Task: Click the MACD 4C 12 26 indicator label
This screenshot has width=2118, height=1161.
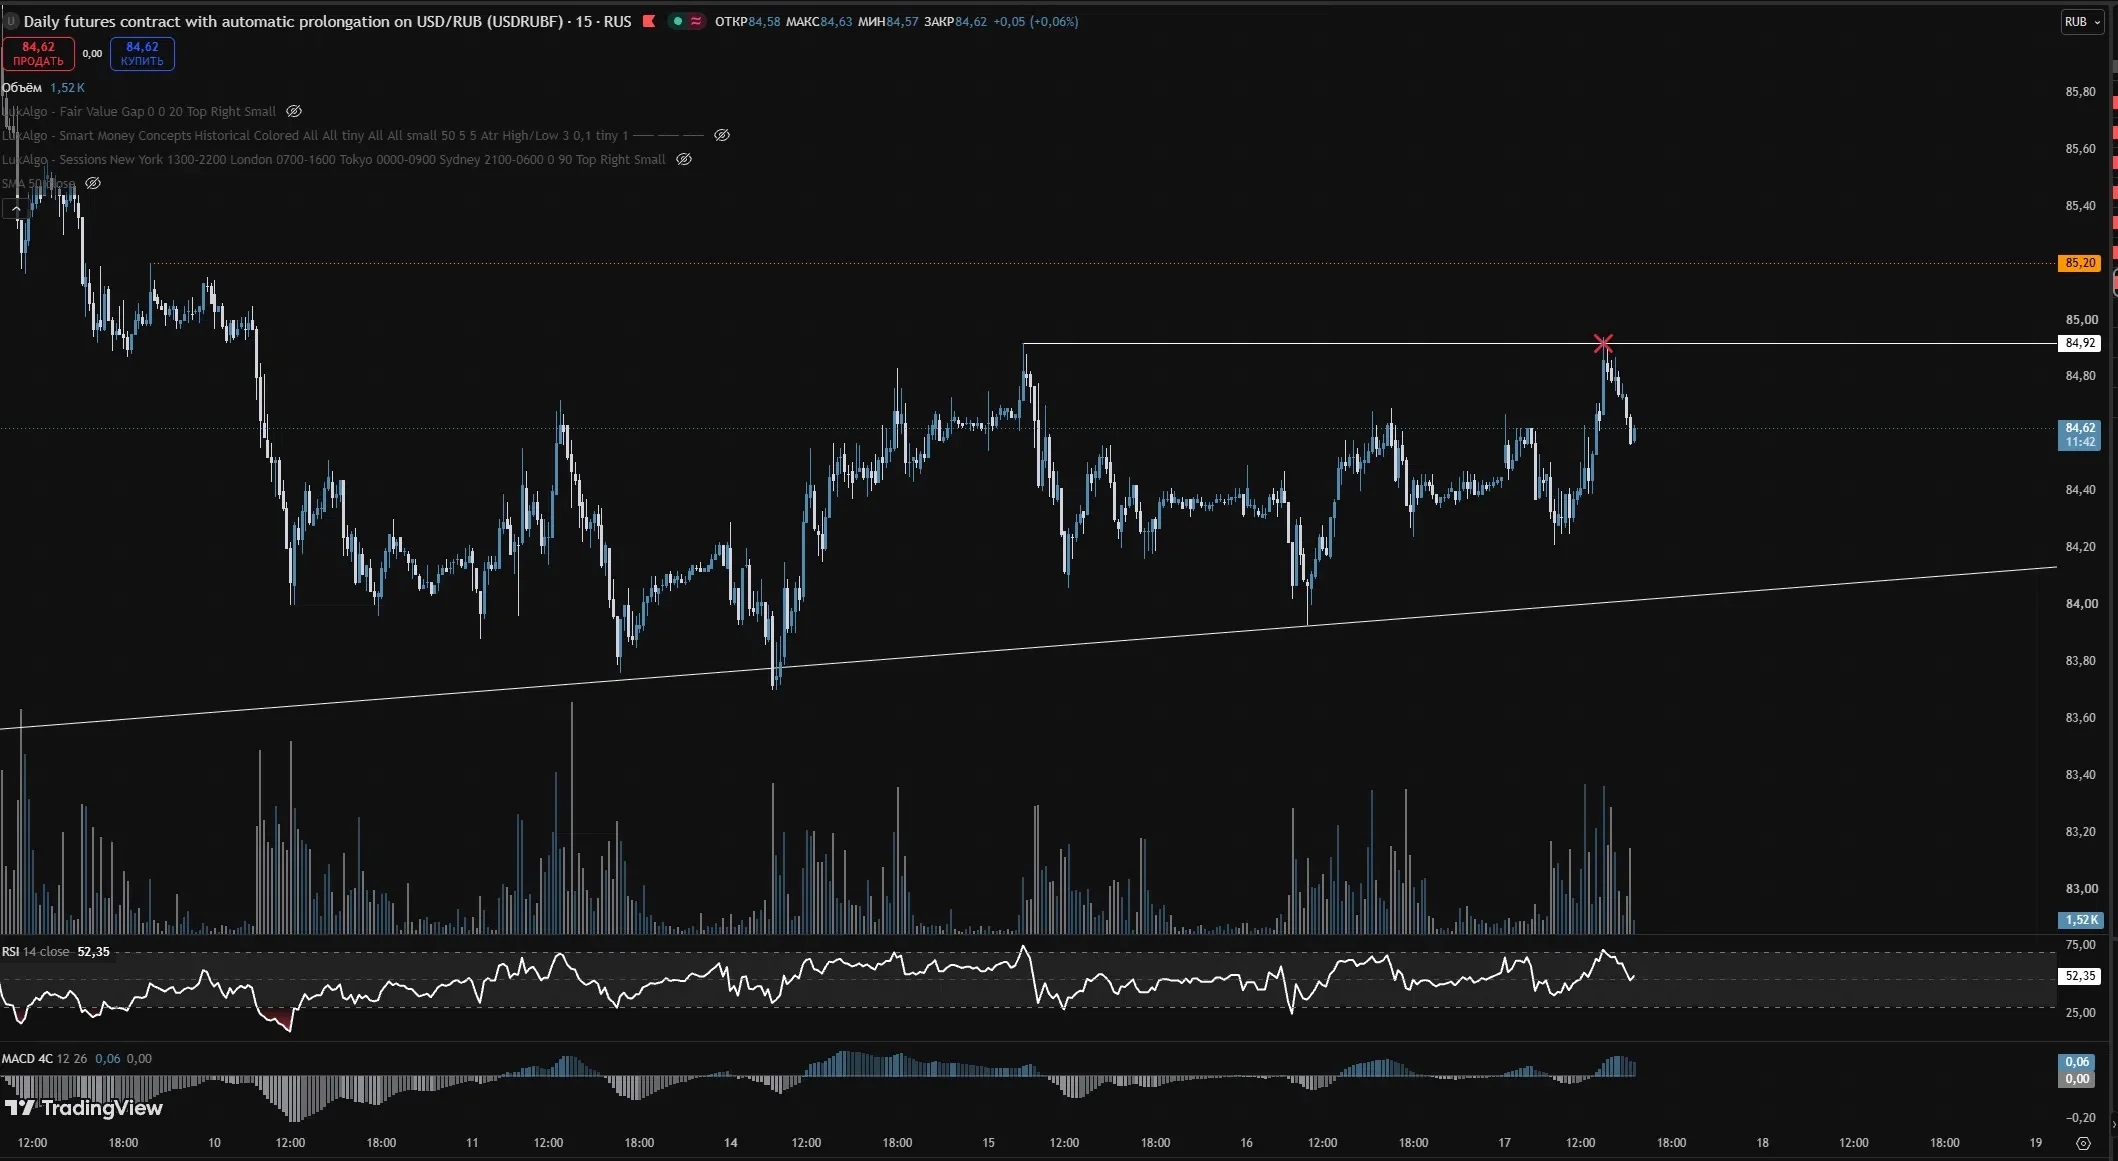Action: point(44,1058)
